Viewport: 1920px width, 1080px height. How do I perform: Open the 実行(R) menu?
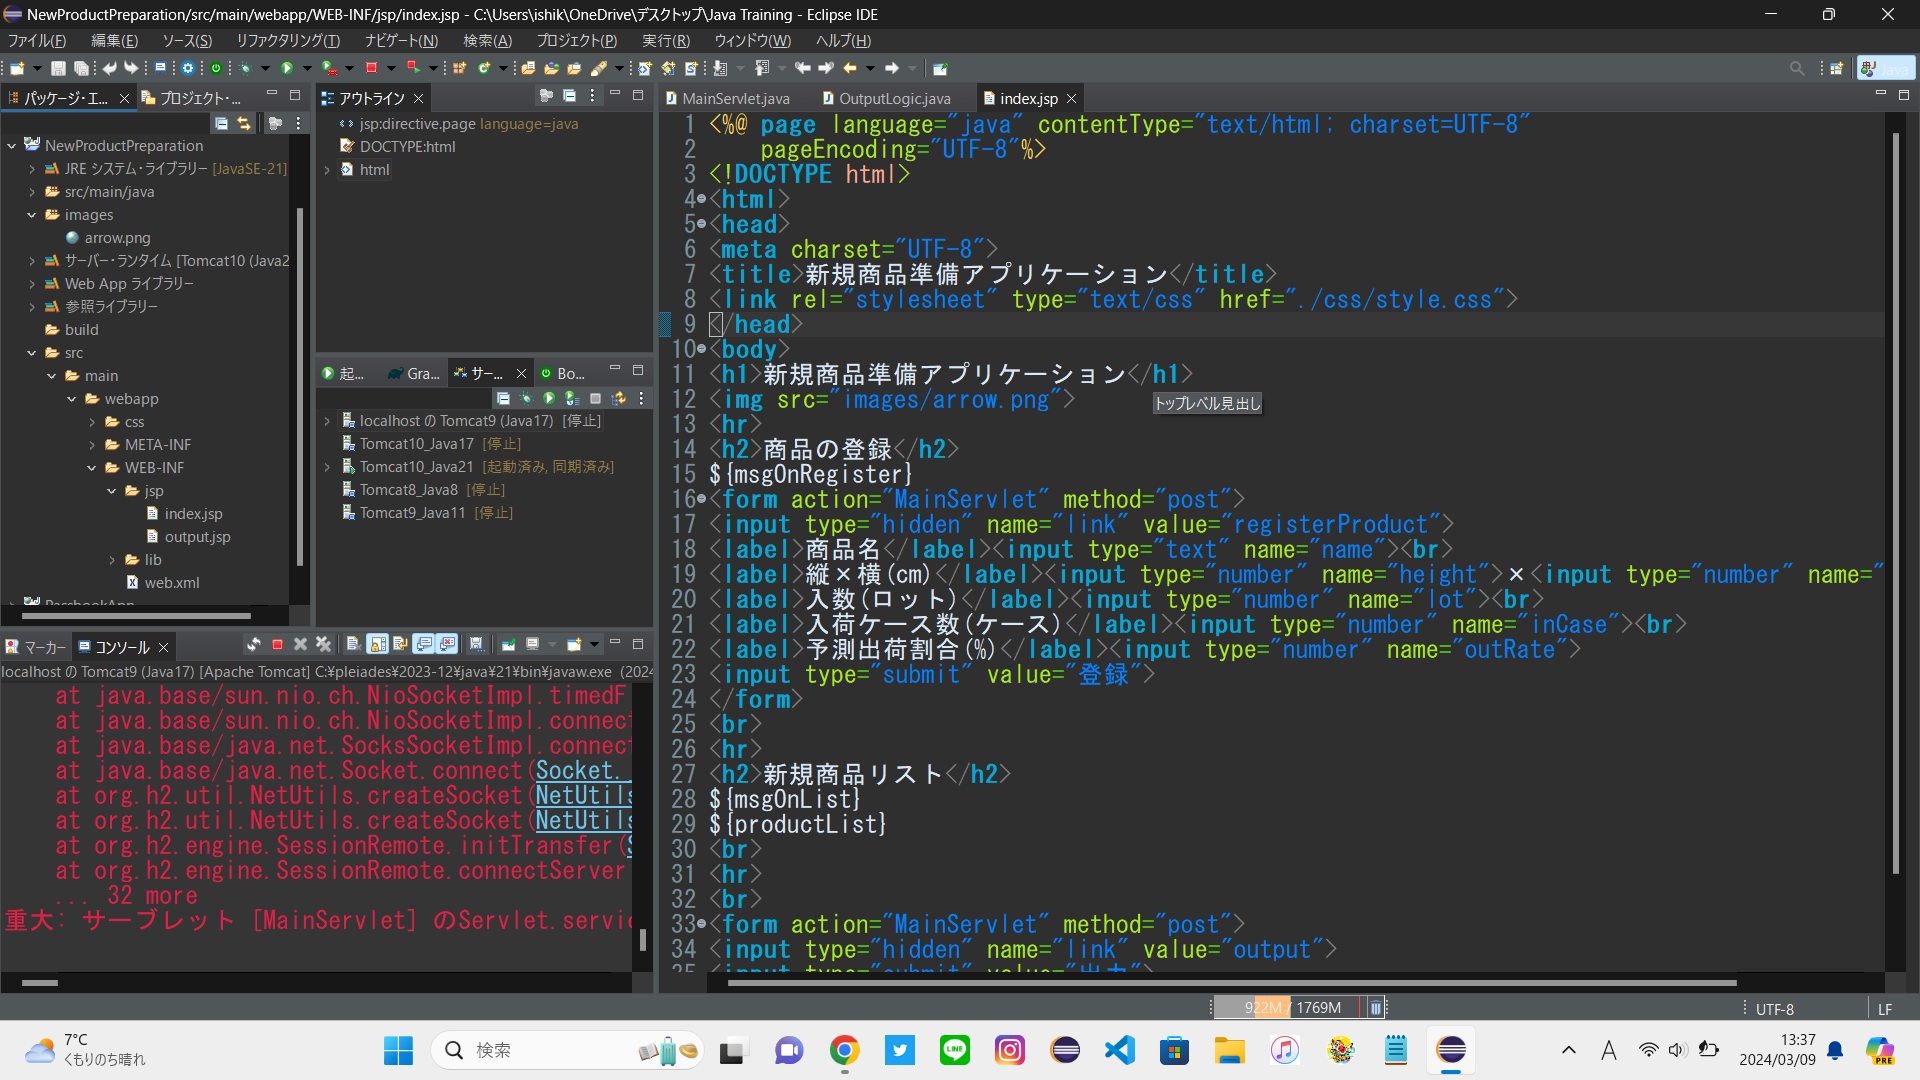click(x=666, y=41)
